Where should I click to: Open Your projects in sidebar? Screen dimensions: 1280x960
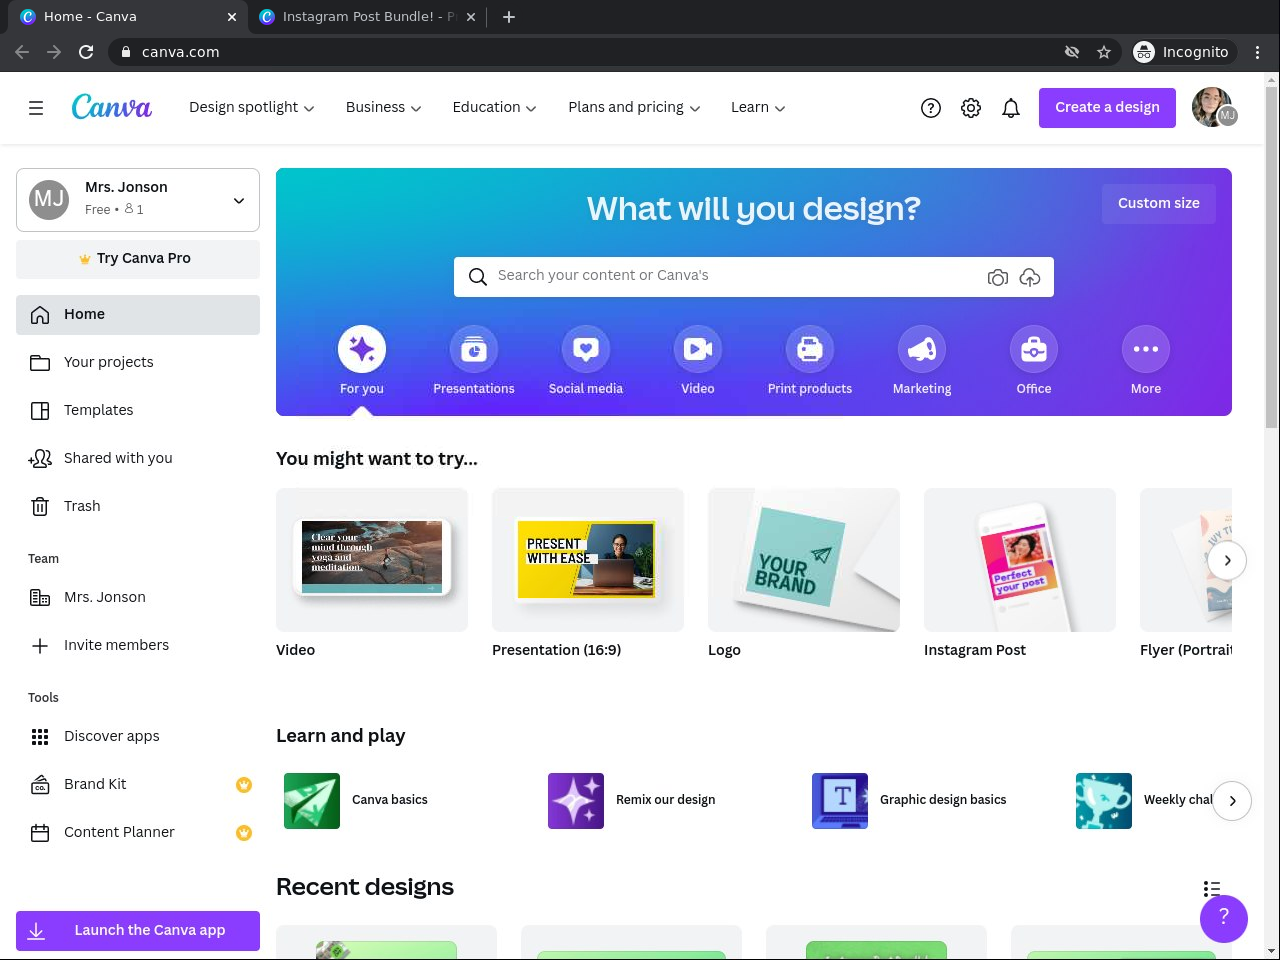tap(138, 363)
